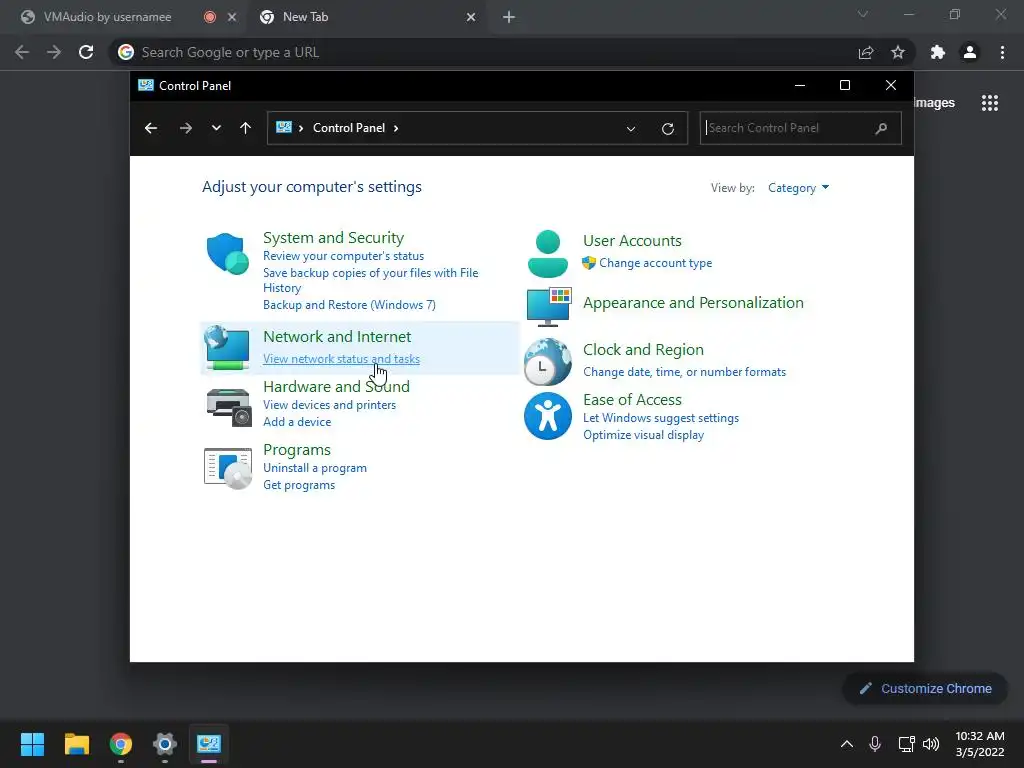Open the Google apps grid
This screenshot has width=1024, height=768.
[990, 103]
